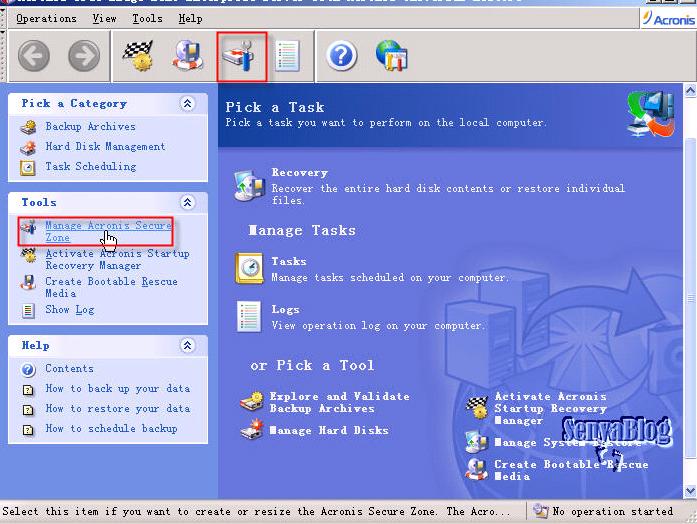Viewport: 697px width, 524px height.
Task: Click the Tasks clock icon in main pane
Action: pyautogui.click(x=249, y=268)
